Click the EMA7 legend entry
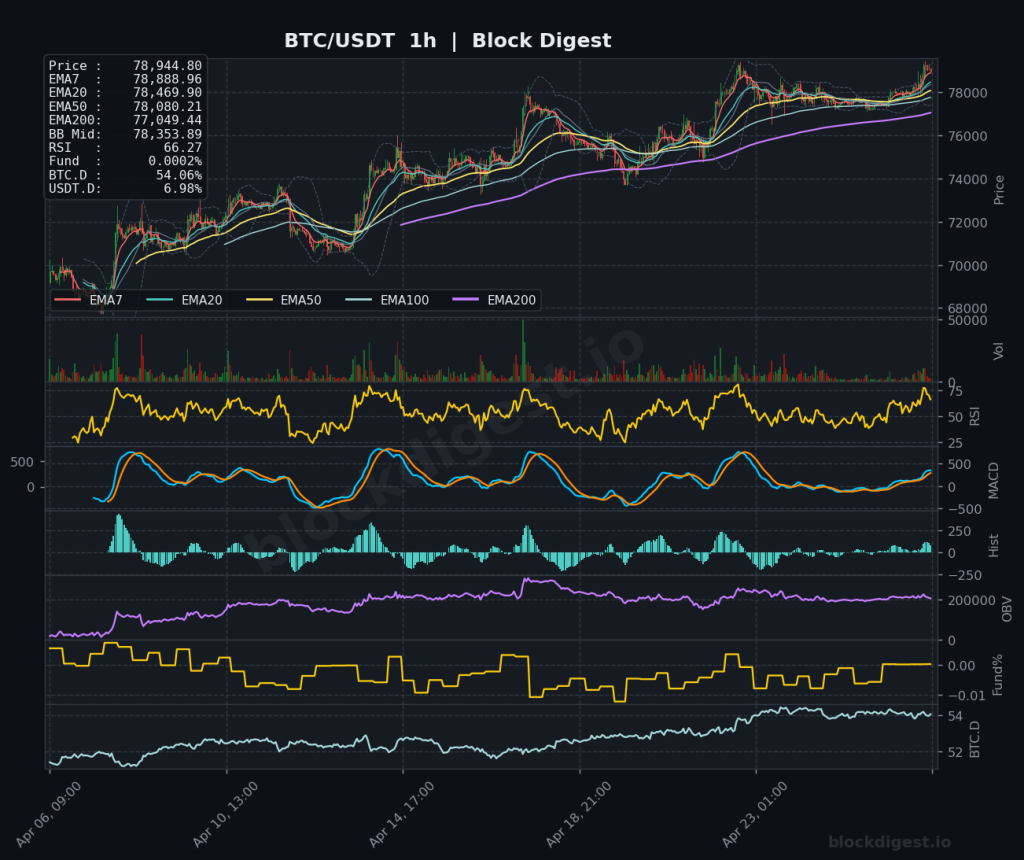The height and width of the screenshot is (860, 1024). click(88, 300)
